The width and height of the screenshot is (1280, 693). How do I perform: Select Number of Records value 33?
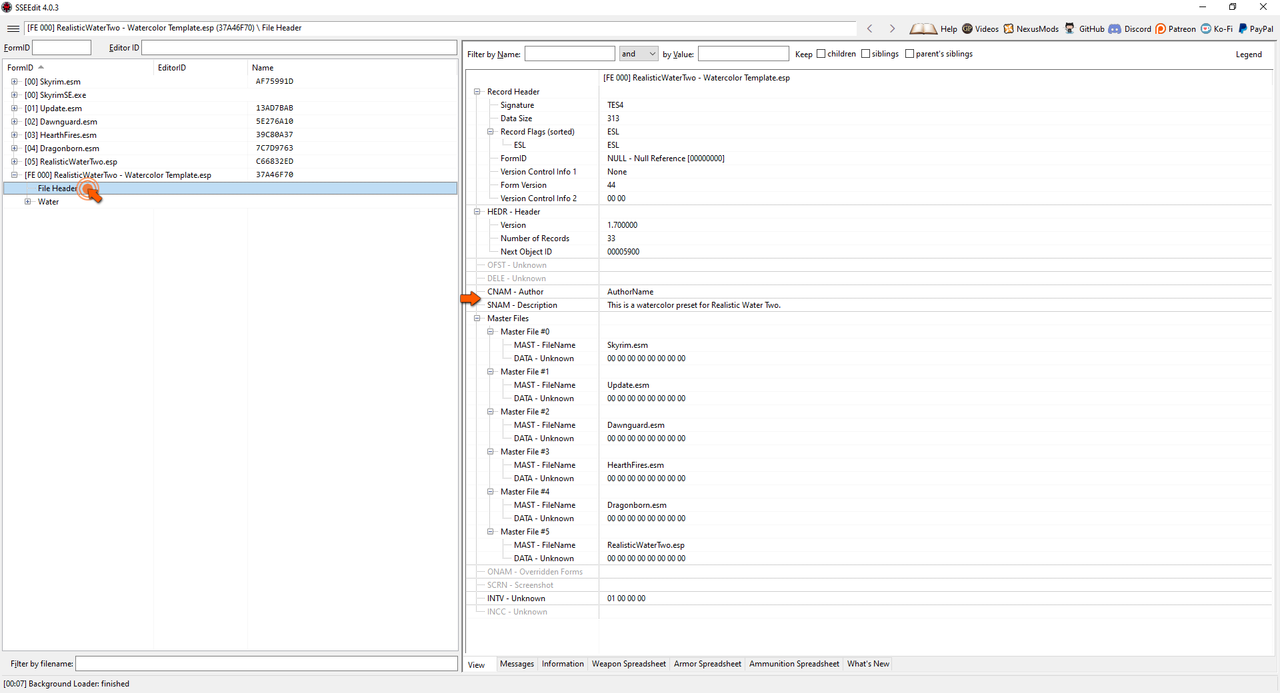coord(611,239)
